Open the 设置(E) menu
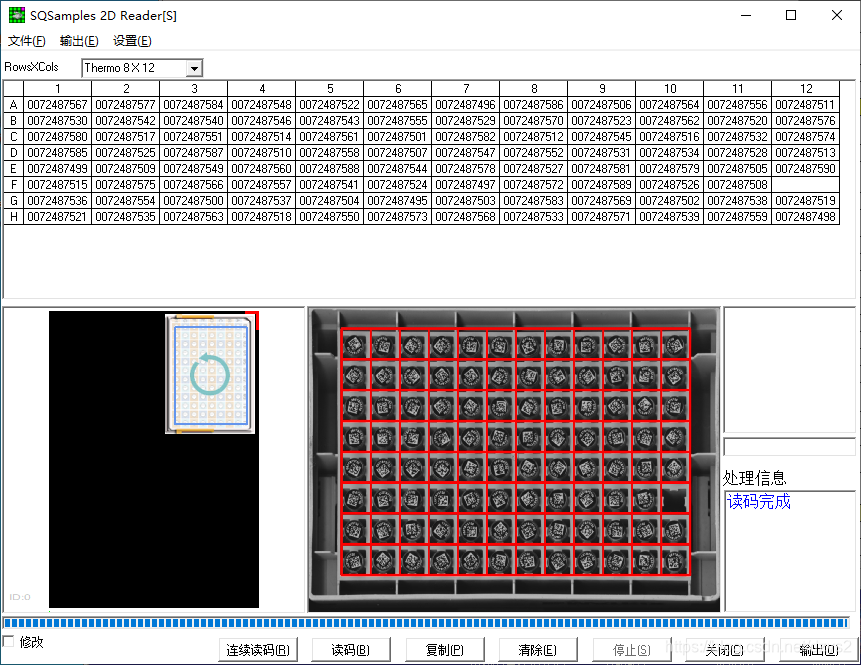Screen dimensions: 861x665 (132, 41)
